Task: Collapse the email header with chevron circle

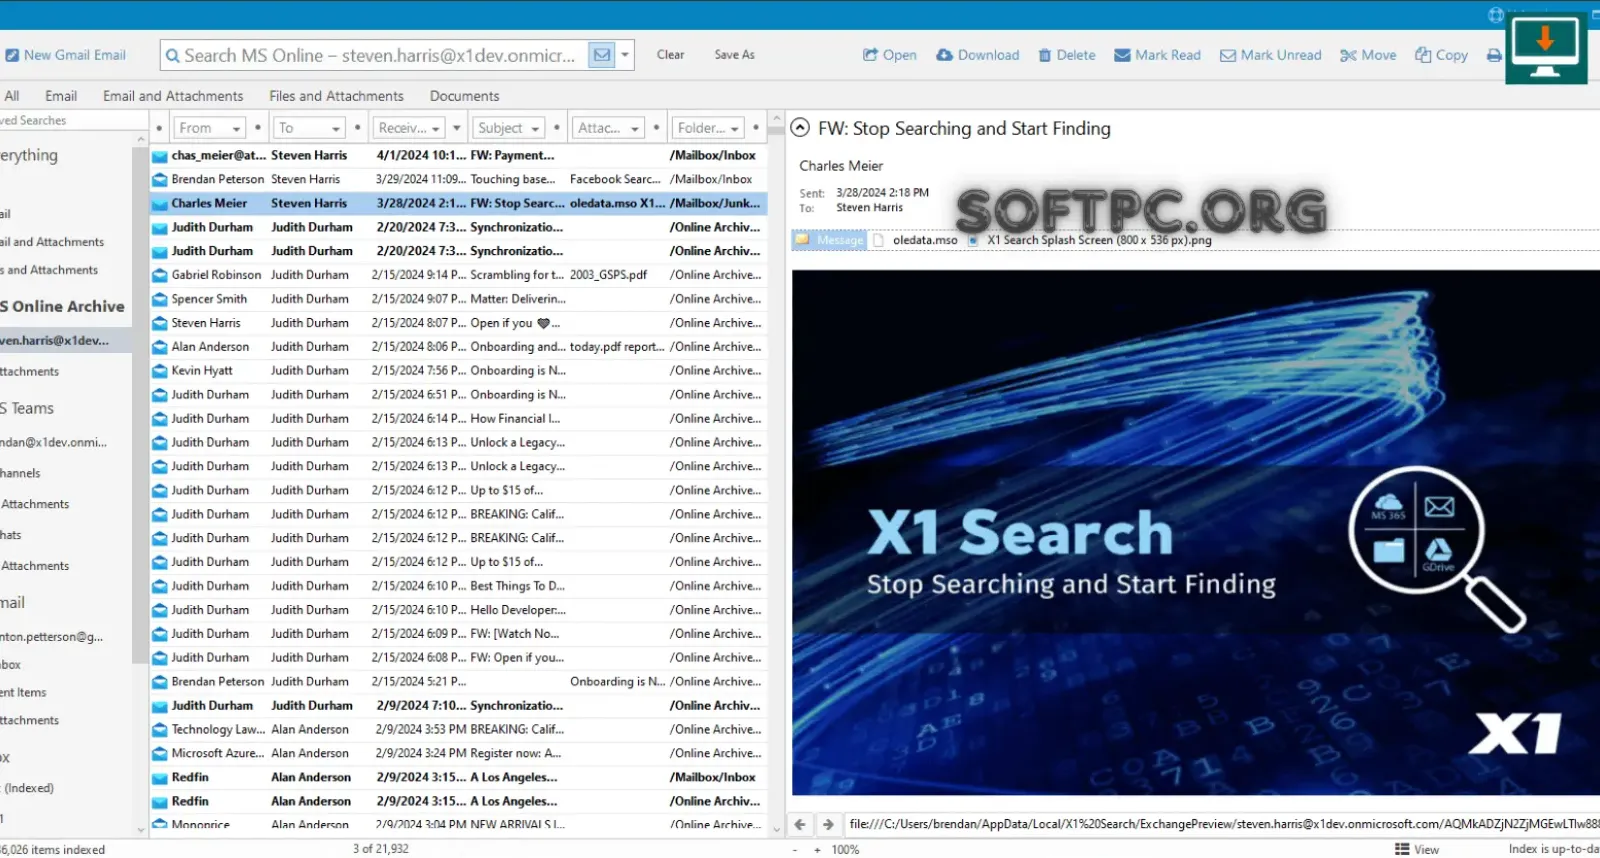Action: (800, 128)
